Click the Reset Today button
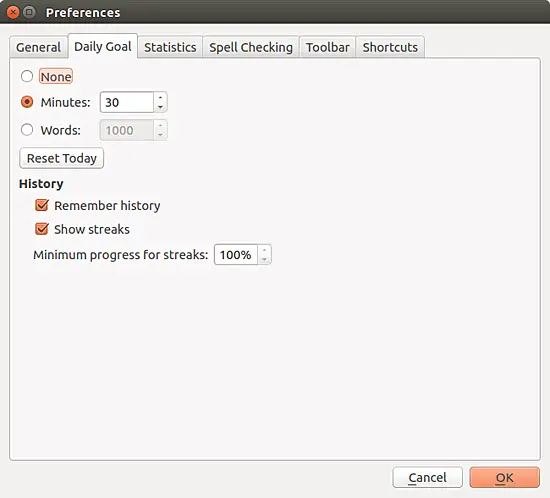 point(62,158)
